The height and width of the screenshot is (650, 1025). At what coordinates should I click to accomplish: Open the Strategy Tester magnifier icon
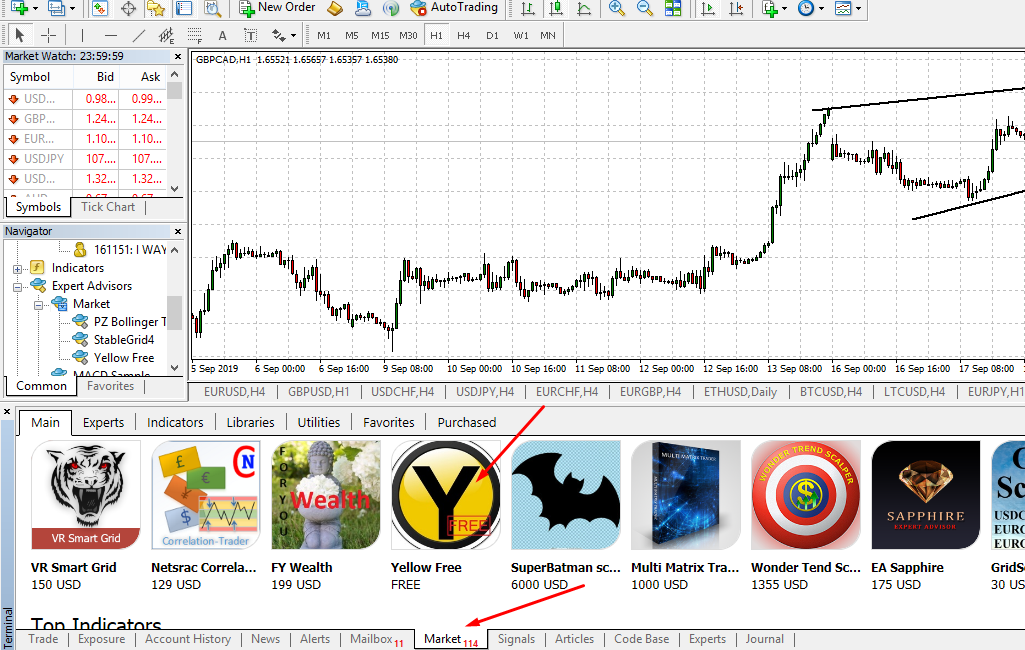pos(212,8)
